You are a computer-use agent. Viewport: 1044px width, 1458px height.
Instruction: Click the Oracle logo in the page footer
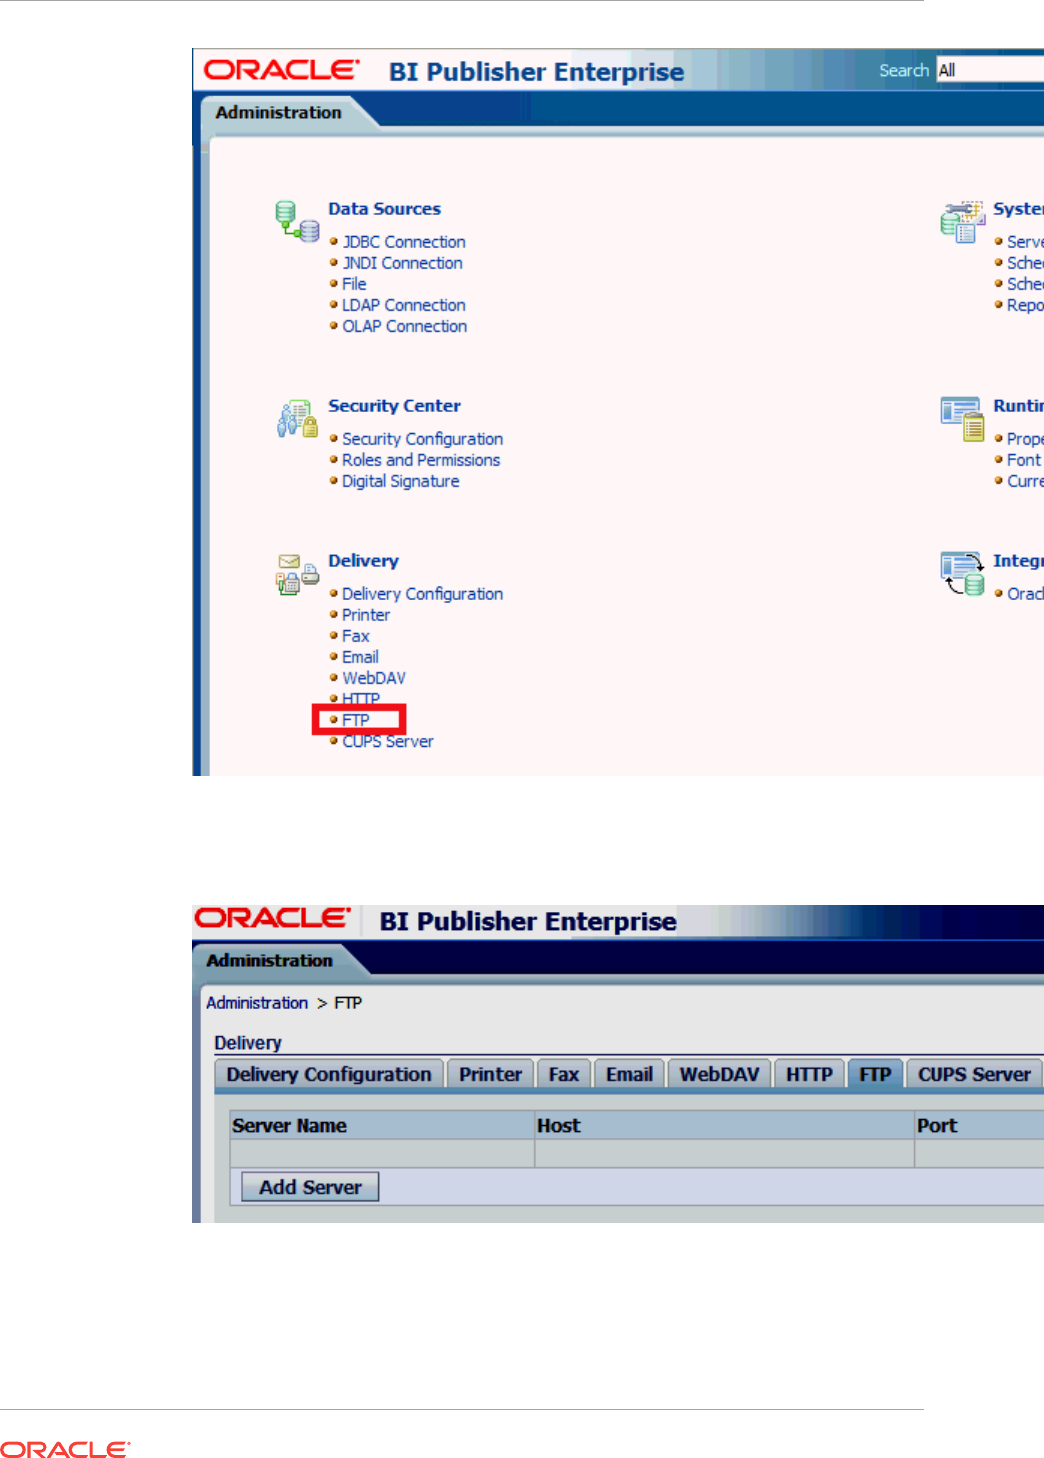(66, 1449)
